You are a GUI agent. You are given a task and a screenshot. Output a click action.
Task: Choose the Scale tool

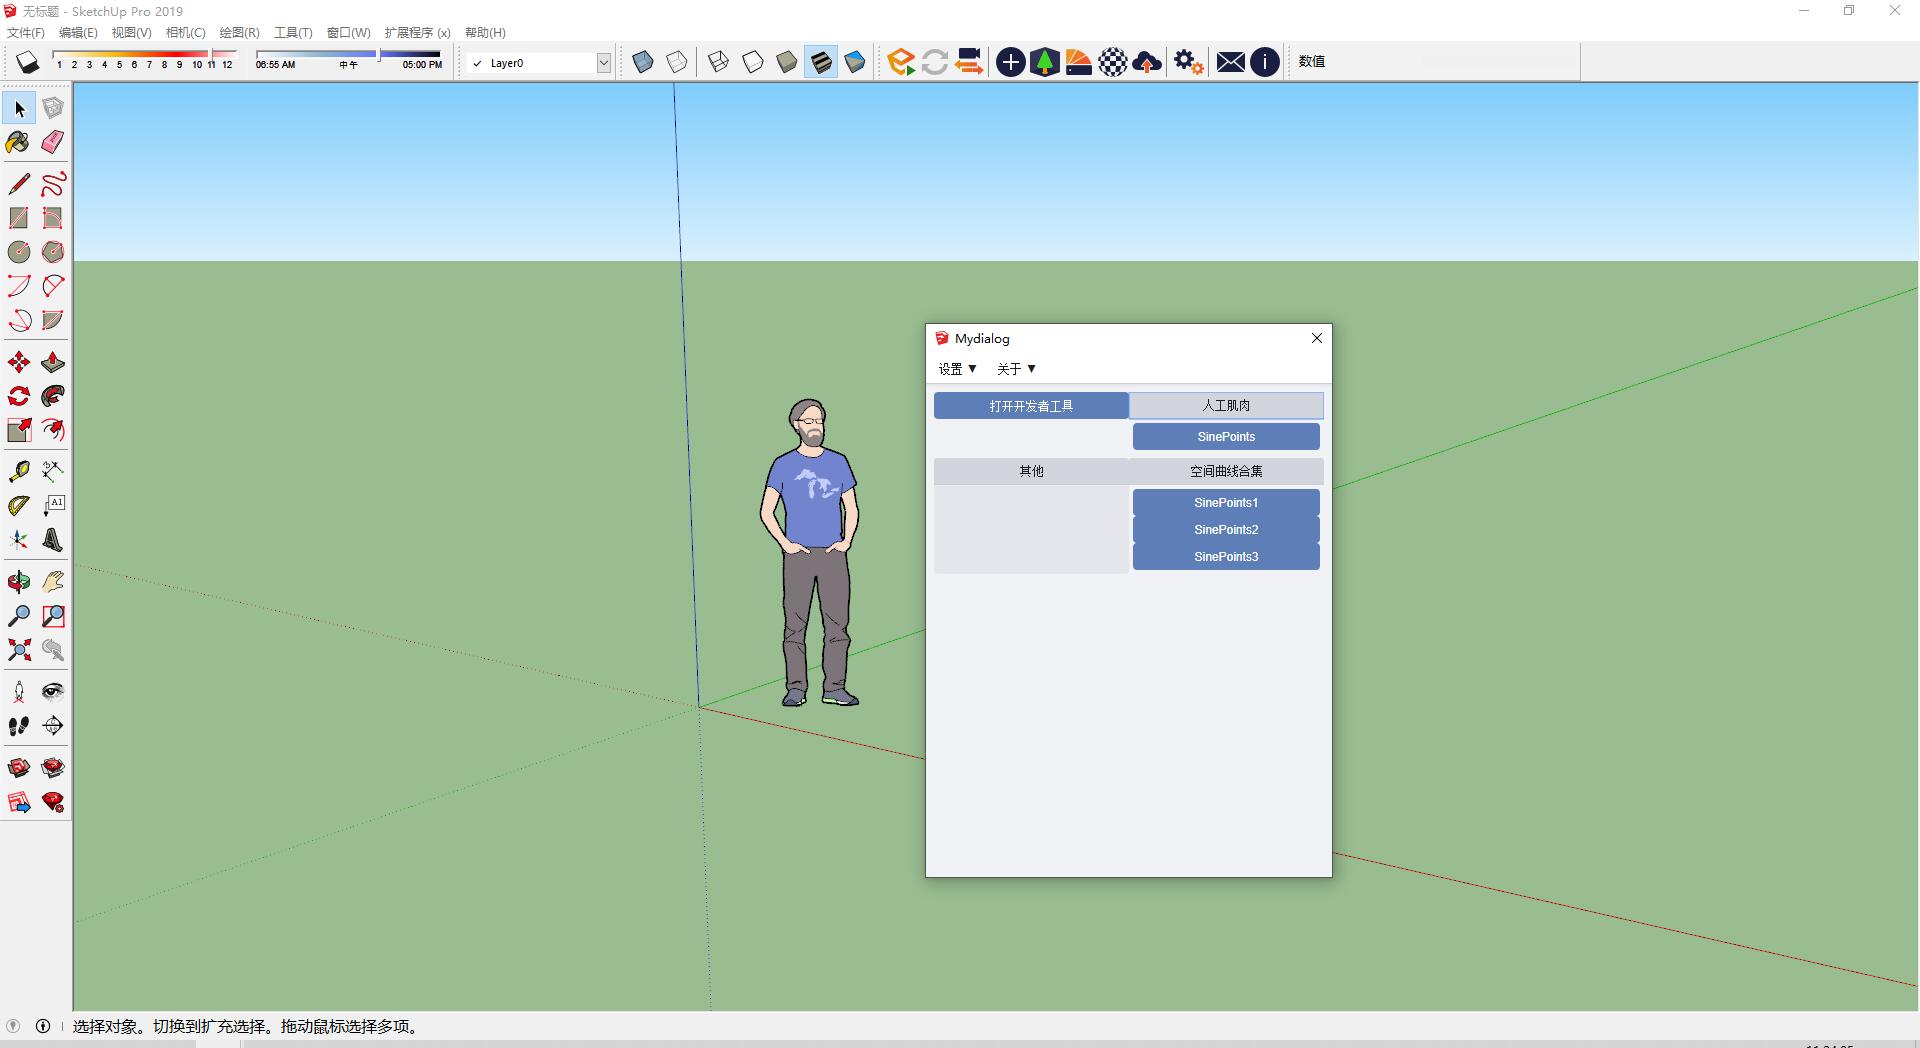19,430
